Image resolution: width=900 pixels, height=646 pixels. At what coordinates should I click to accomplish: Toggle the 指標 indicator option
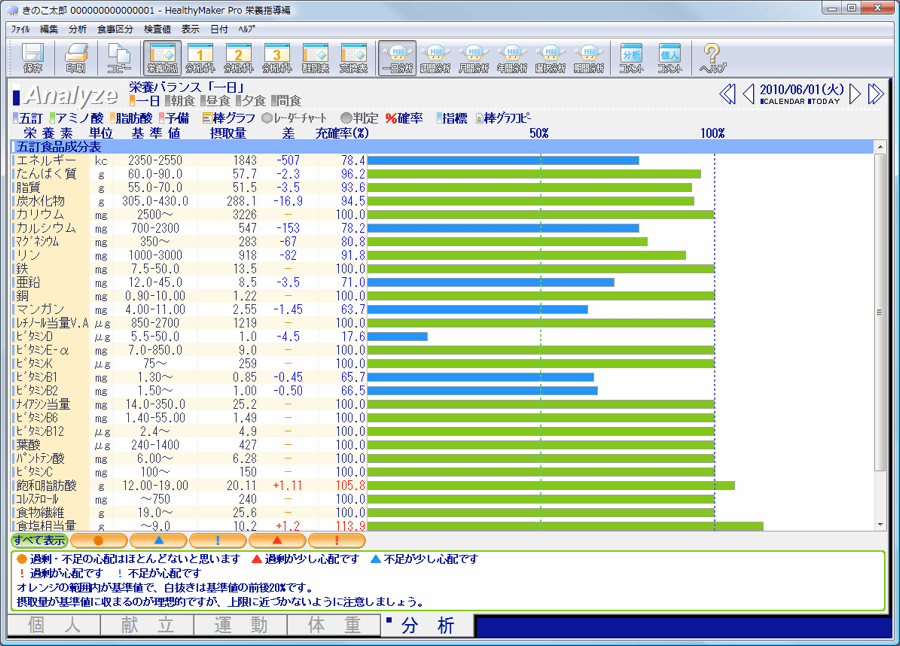click(x=452, y=118)
